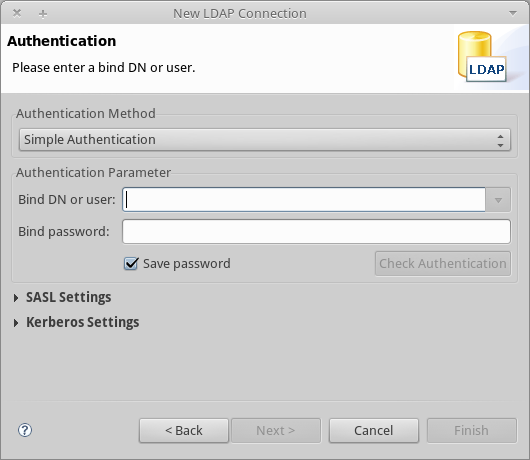Toggle the Save password checkbox

point(131,264)
